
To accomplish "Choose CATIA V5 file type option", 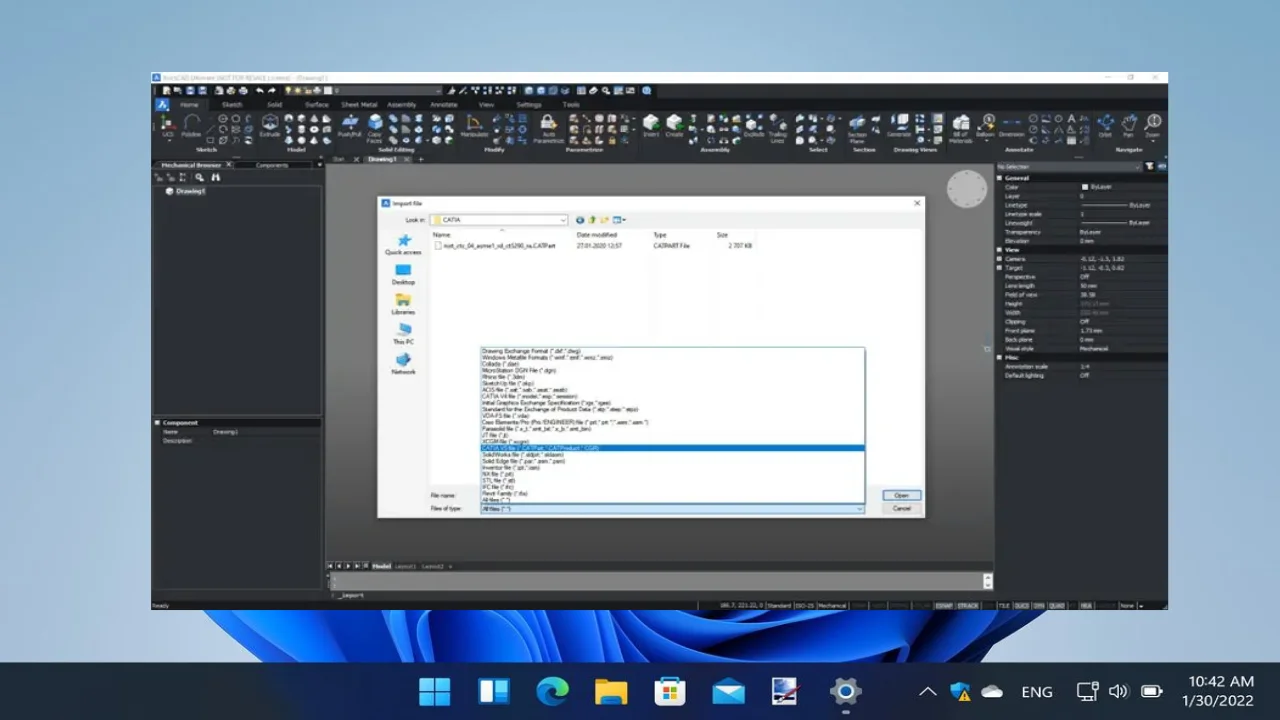I will (x=672, y=448).
